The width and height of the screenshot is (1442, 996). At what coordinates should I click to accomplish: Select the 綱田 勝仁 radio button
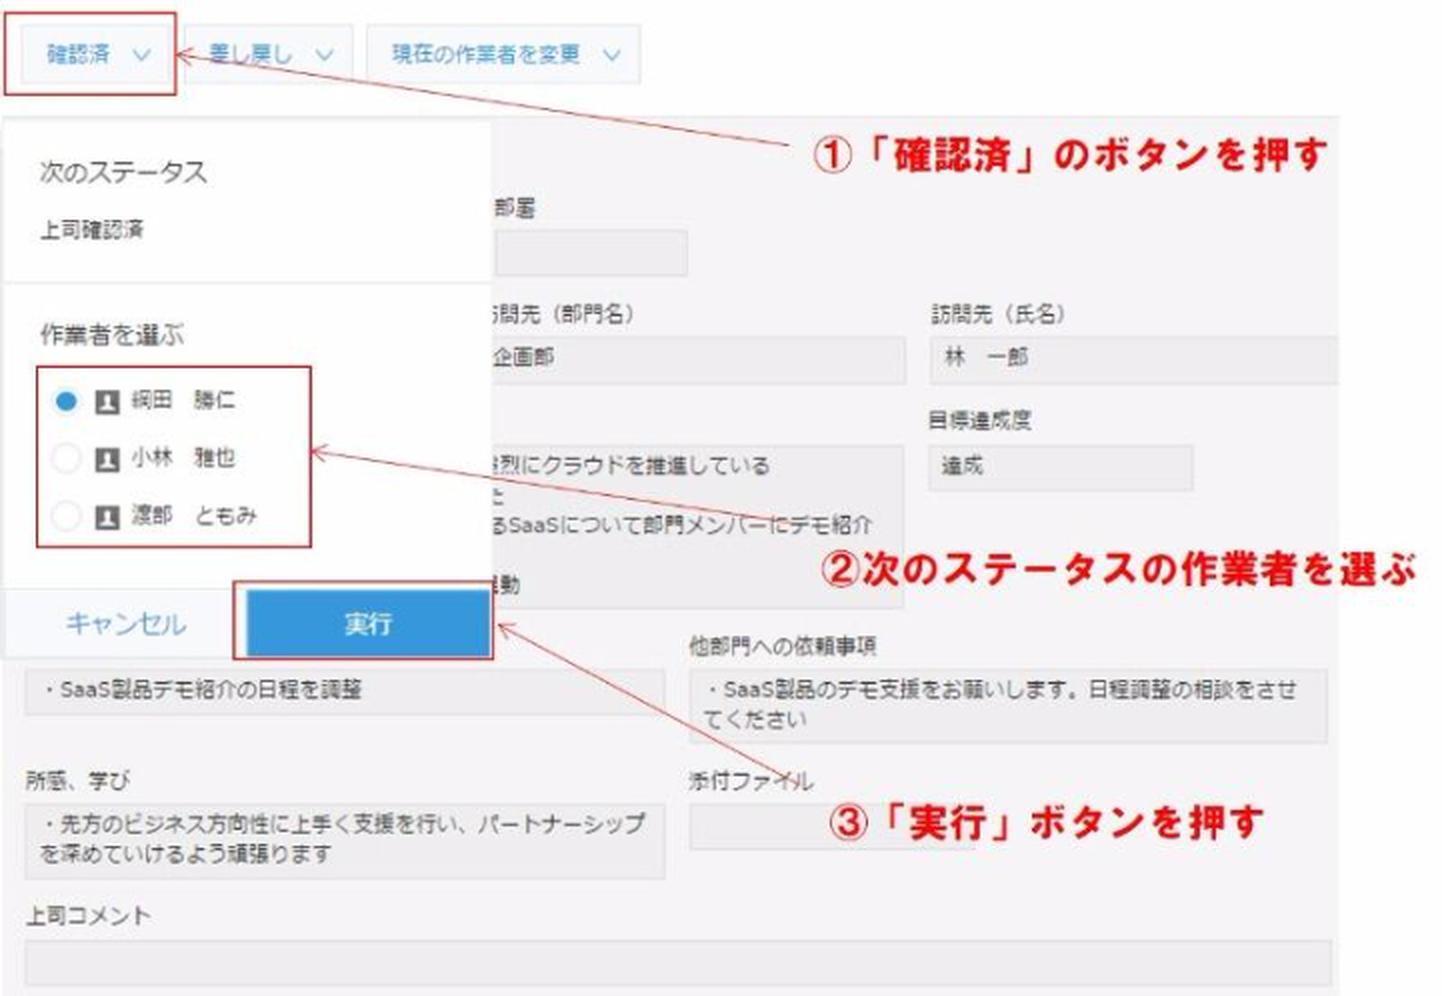(x=66, y=401)
